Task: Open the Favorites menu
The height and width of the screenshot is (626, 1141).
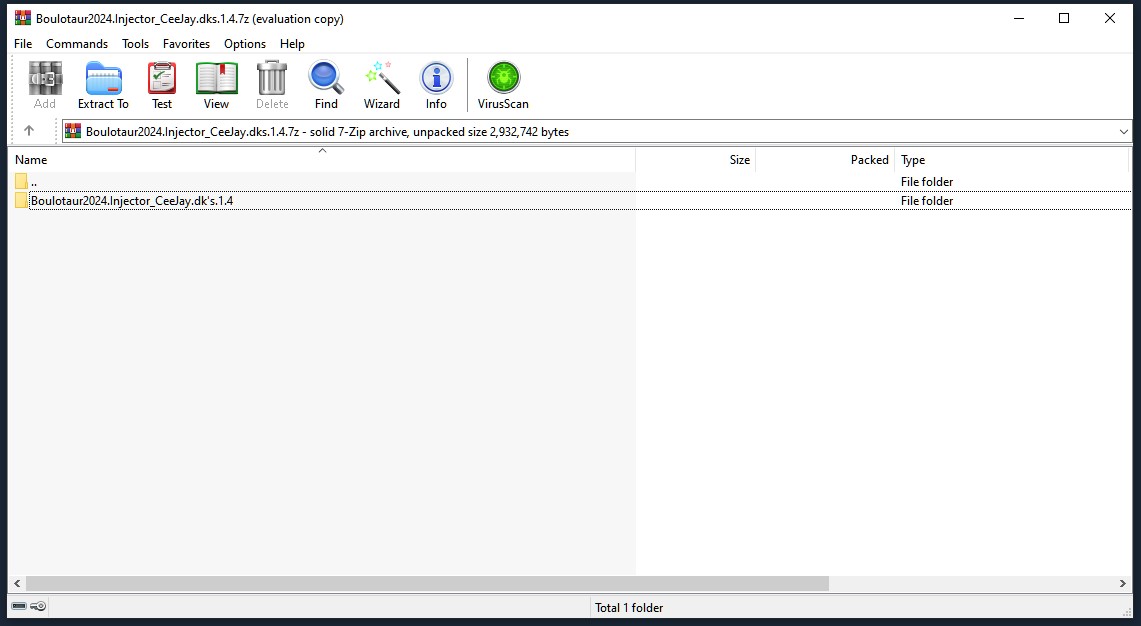Action: 186,44
